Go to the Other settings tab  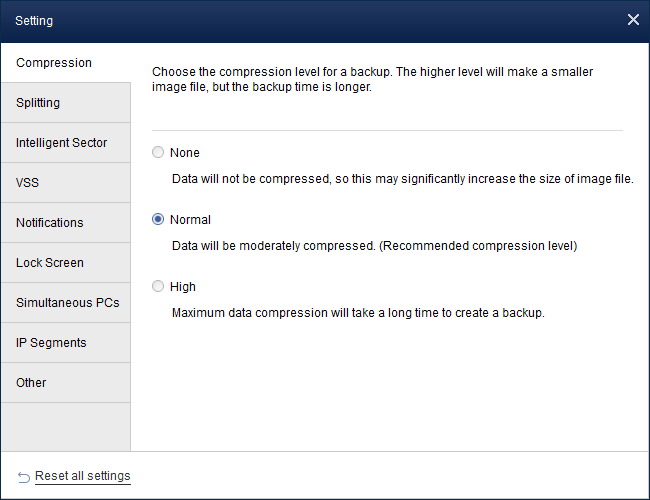pos(31,383)
